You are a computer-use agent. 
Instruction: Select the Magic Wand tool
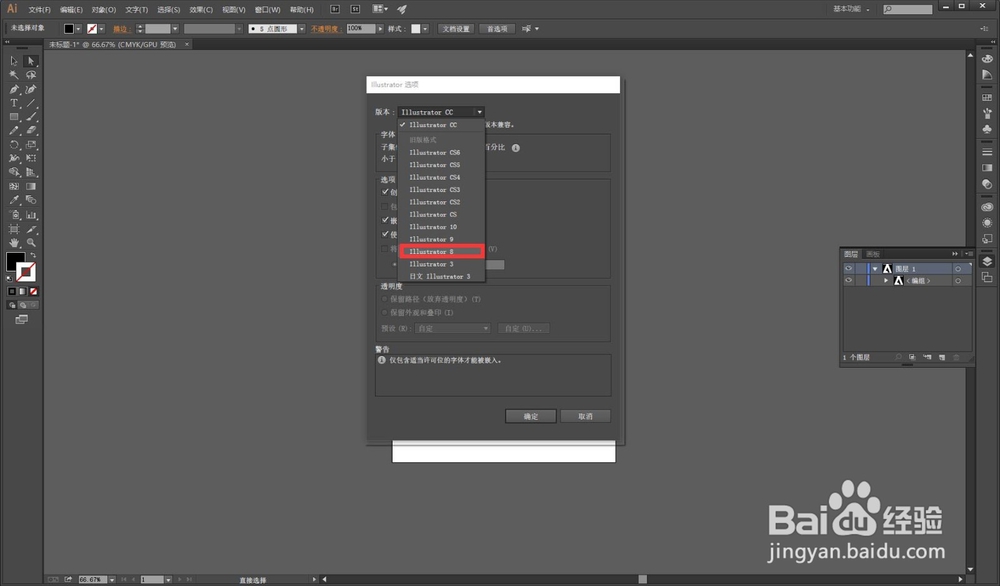tap(14, 75)
